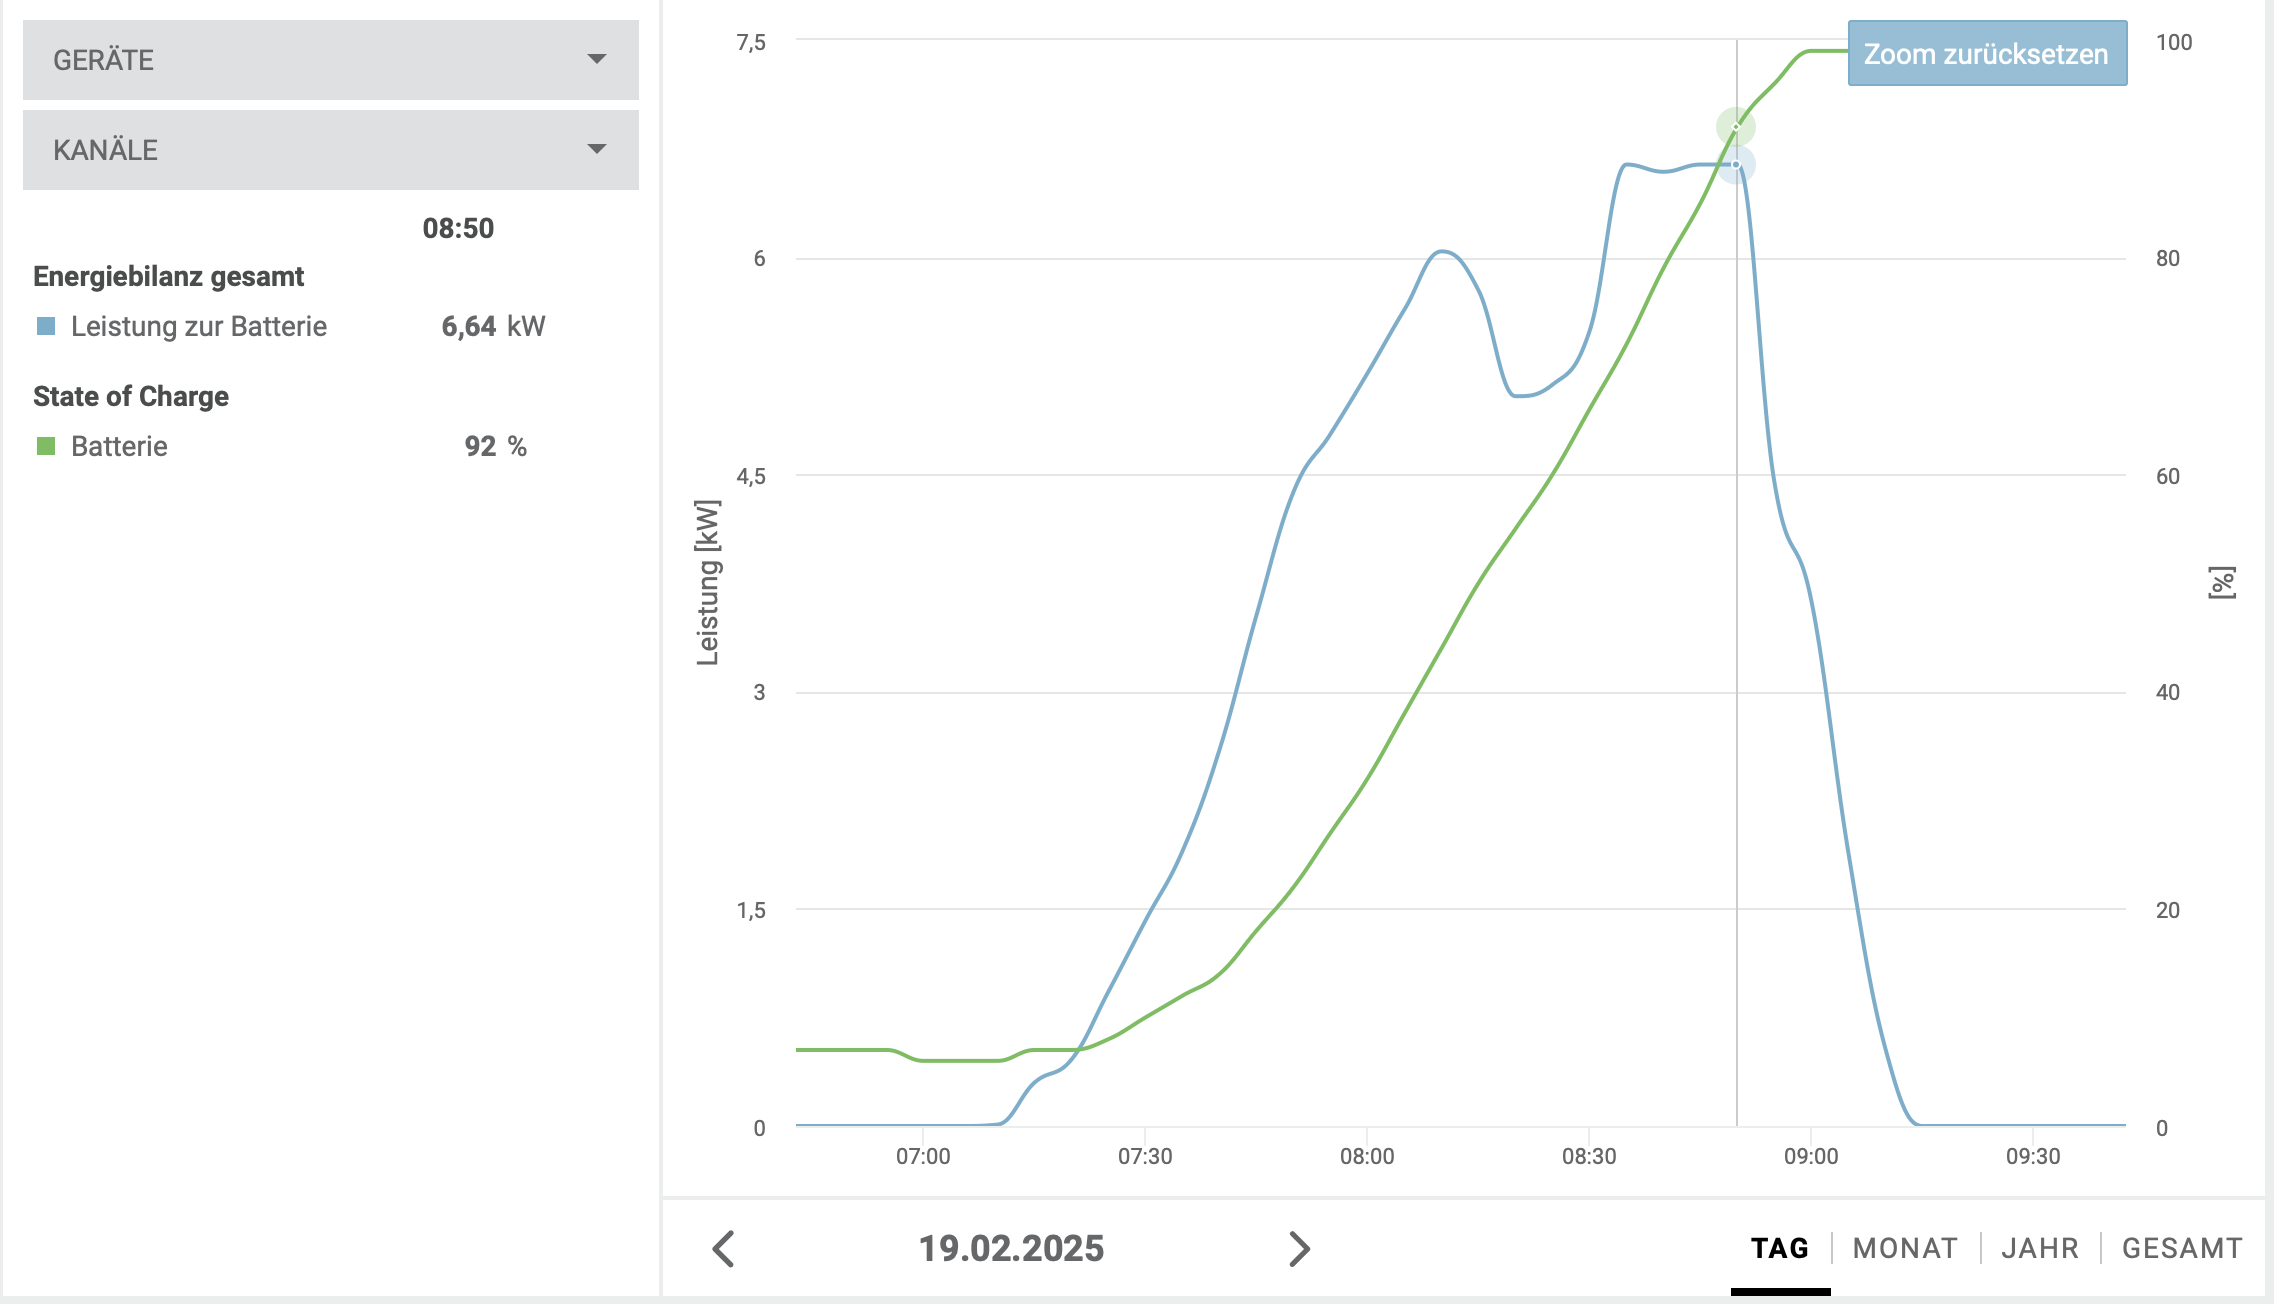Click the KANÄLE dropdown arrow icon

[x=597, y=149]
